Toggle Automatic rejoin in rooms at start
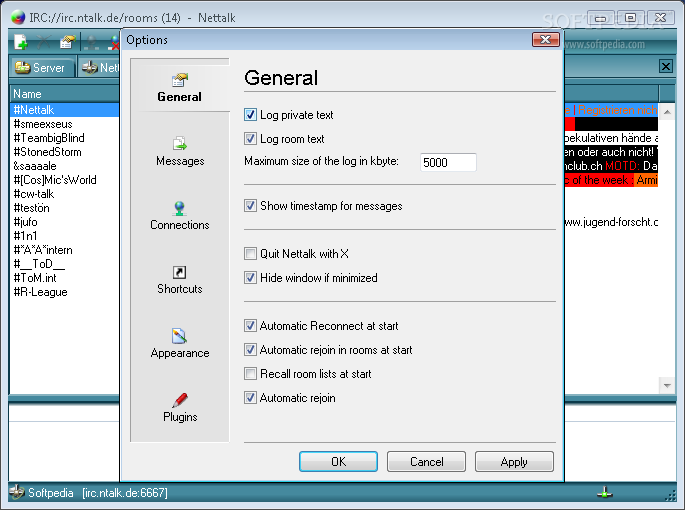 (x=250, y=350)
